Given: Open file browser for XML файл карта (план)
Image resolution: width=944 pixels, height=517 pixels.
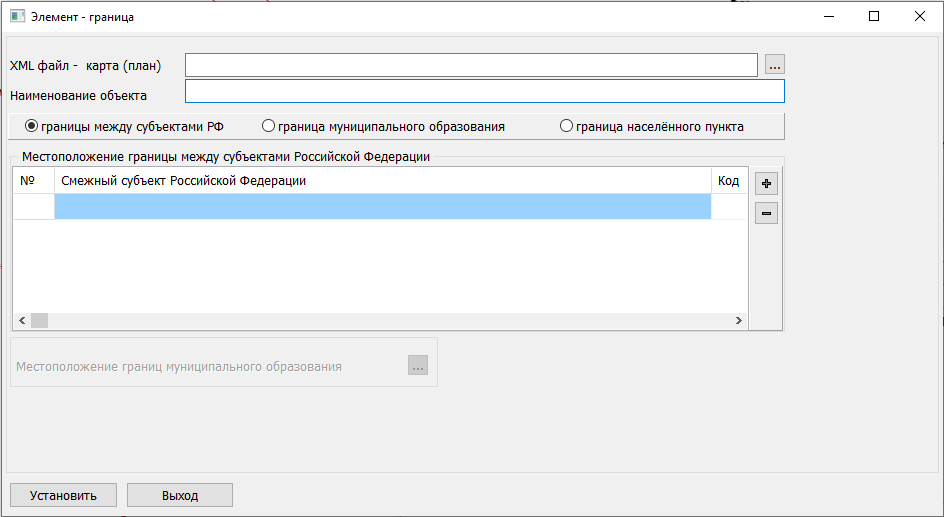Looking at the screenshot, I should [775, 65].
